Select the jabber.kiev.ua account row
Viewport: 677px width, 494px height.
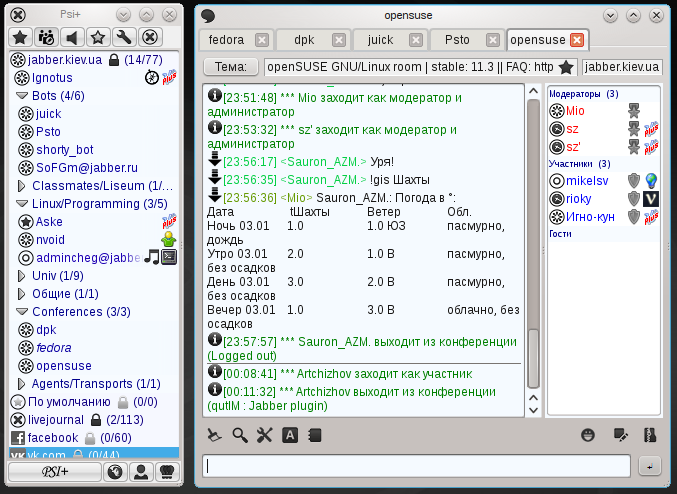pyautogui.click(x=94, y=60)
